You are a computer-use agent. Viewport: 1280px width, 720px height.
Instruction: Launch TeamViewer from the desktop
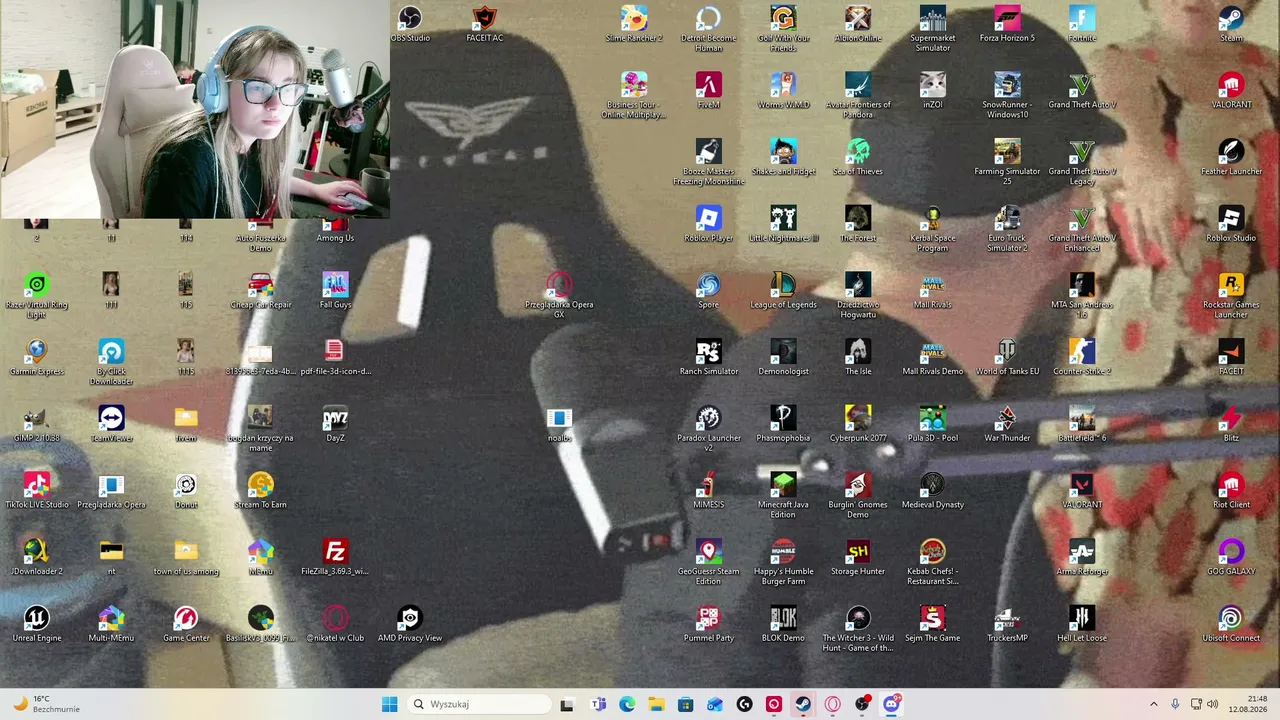111,424
